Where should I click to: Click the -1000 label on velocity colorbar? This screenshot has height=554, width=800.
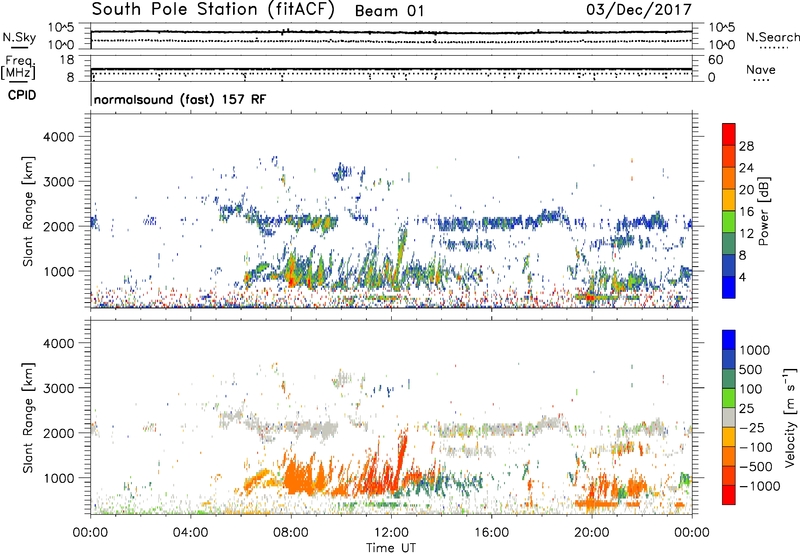pos(760,486)
